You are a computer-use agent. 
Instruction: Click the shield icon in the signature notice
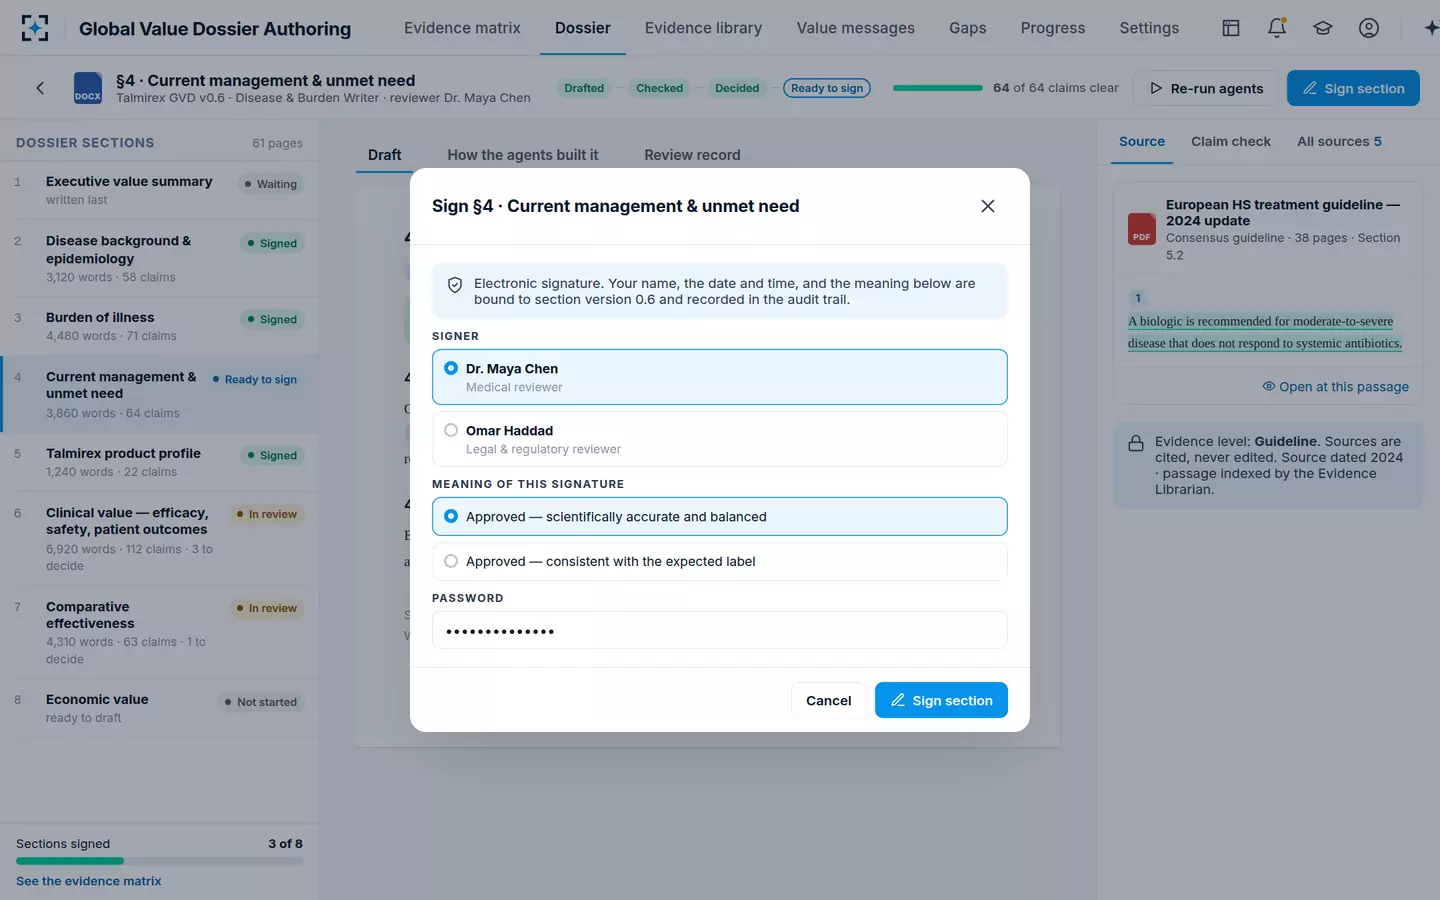455,285
